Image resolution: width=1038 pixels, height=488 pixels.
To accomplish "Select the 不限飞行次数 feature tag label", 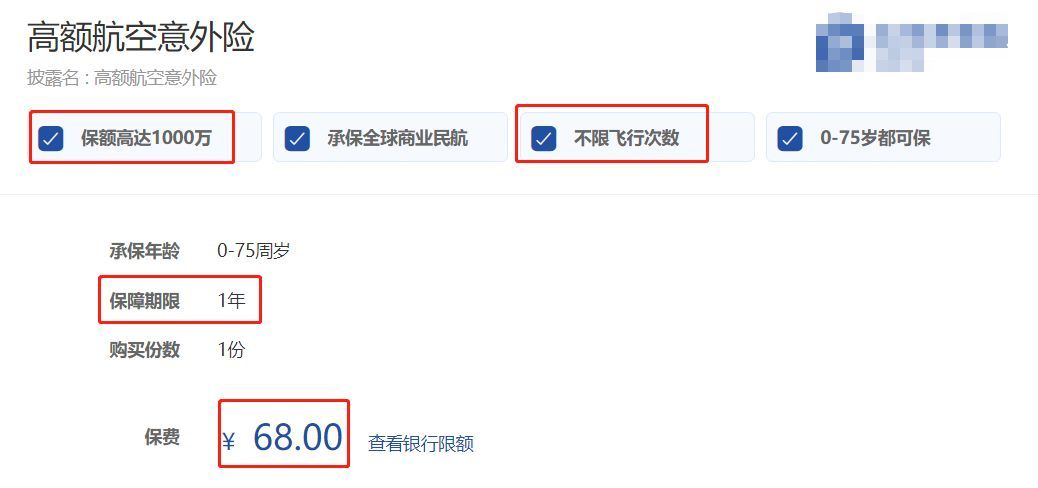I will [x=626, y=138].
